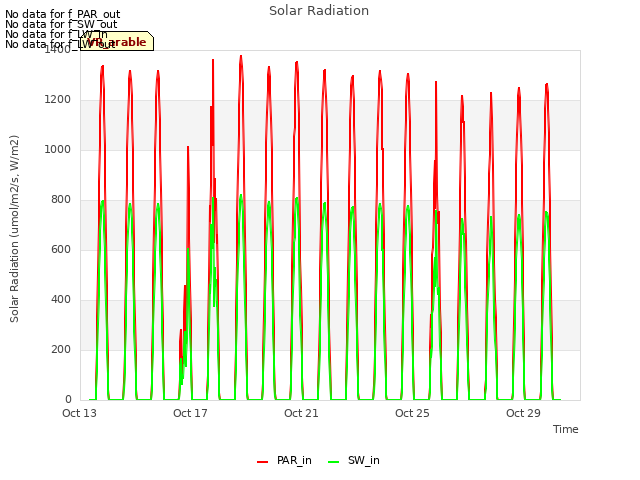Click the 800 y-axis tick label
Viewport: 640px width, 480px height.
pyautogui.click(x=61, y=200)
